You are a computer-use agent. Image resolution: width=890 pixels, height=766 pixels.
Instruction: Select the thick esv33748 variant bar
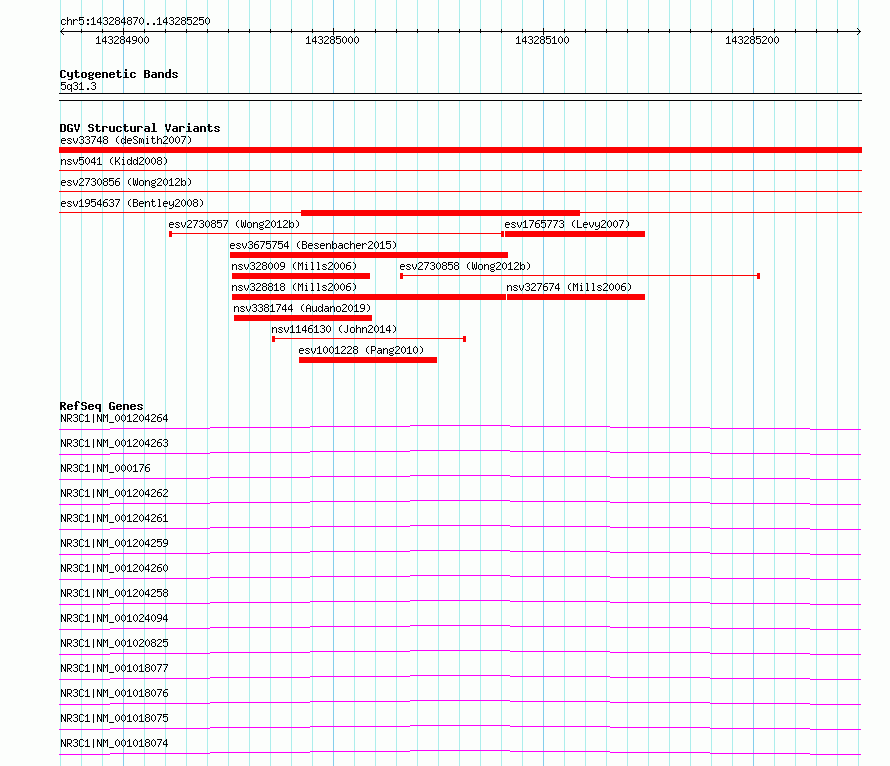pyautogui.click(x=460, y=150)
